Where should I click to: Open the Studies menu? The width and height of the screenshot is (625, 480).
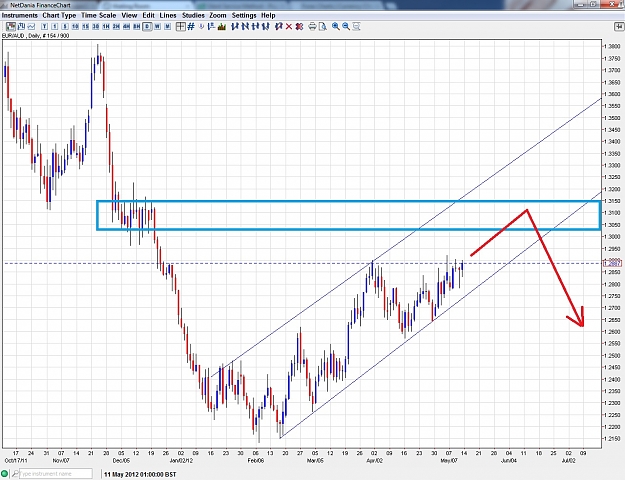193,16
